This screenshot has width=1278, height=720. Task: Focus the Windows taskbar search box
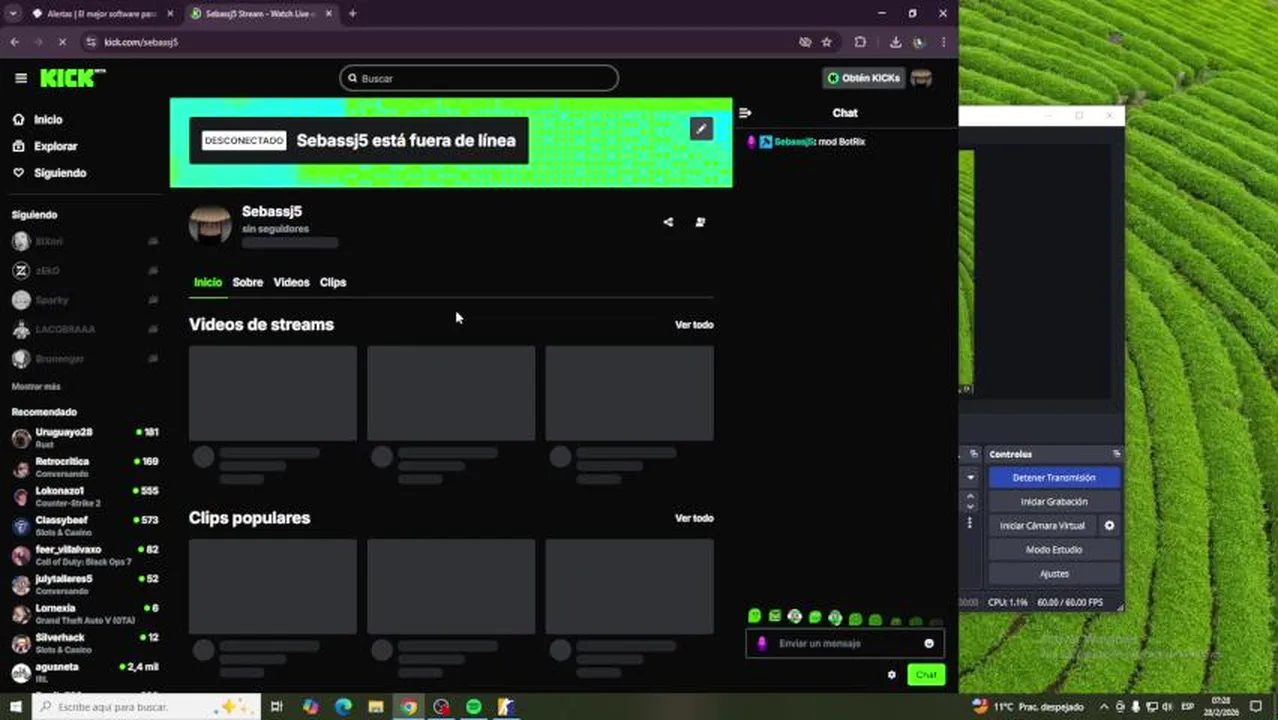tap(147, 707)
